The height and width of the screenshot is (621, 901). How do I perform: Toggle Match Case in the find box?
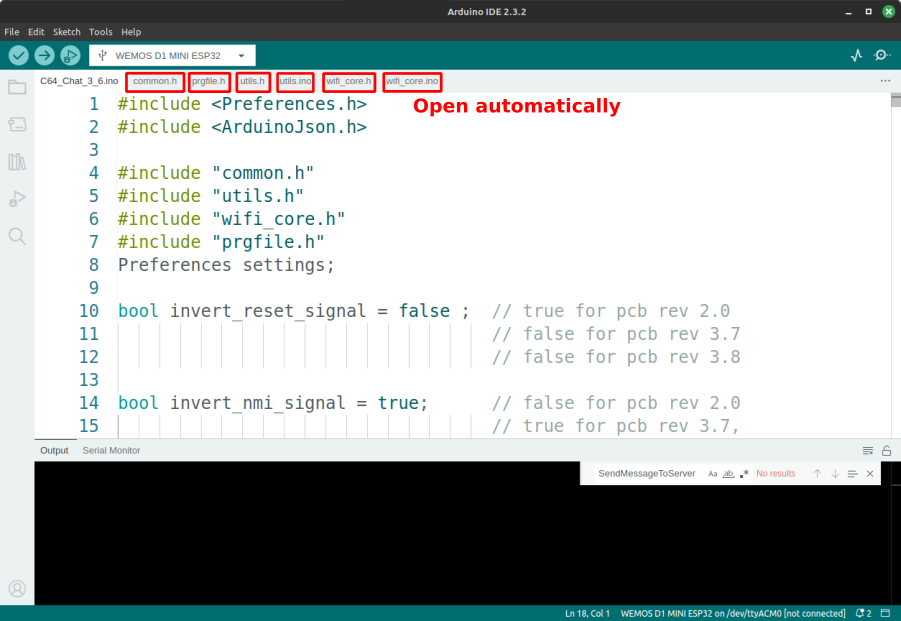pos(712,474)
